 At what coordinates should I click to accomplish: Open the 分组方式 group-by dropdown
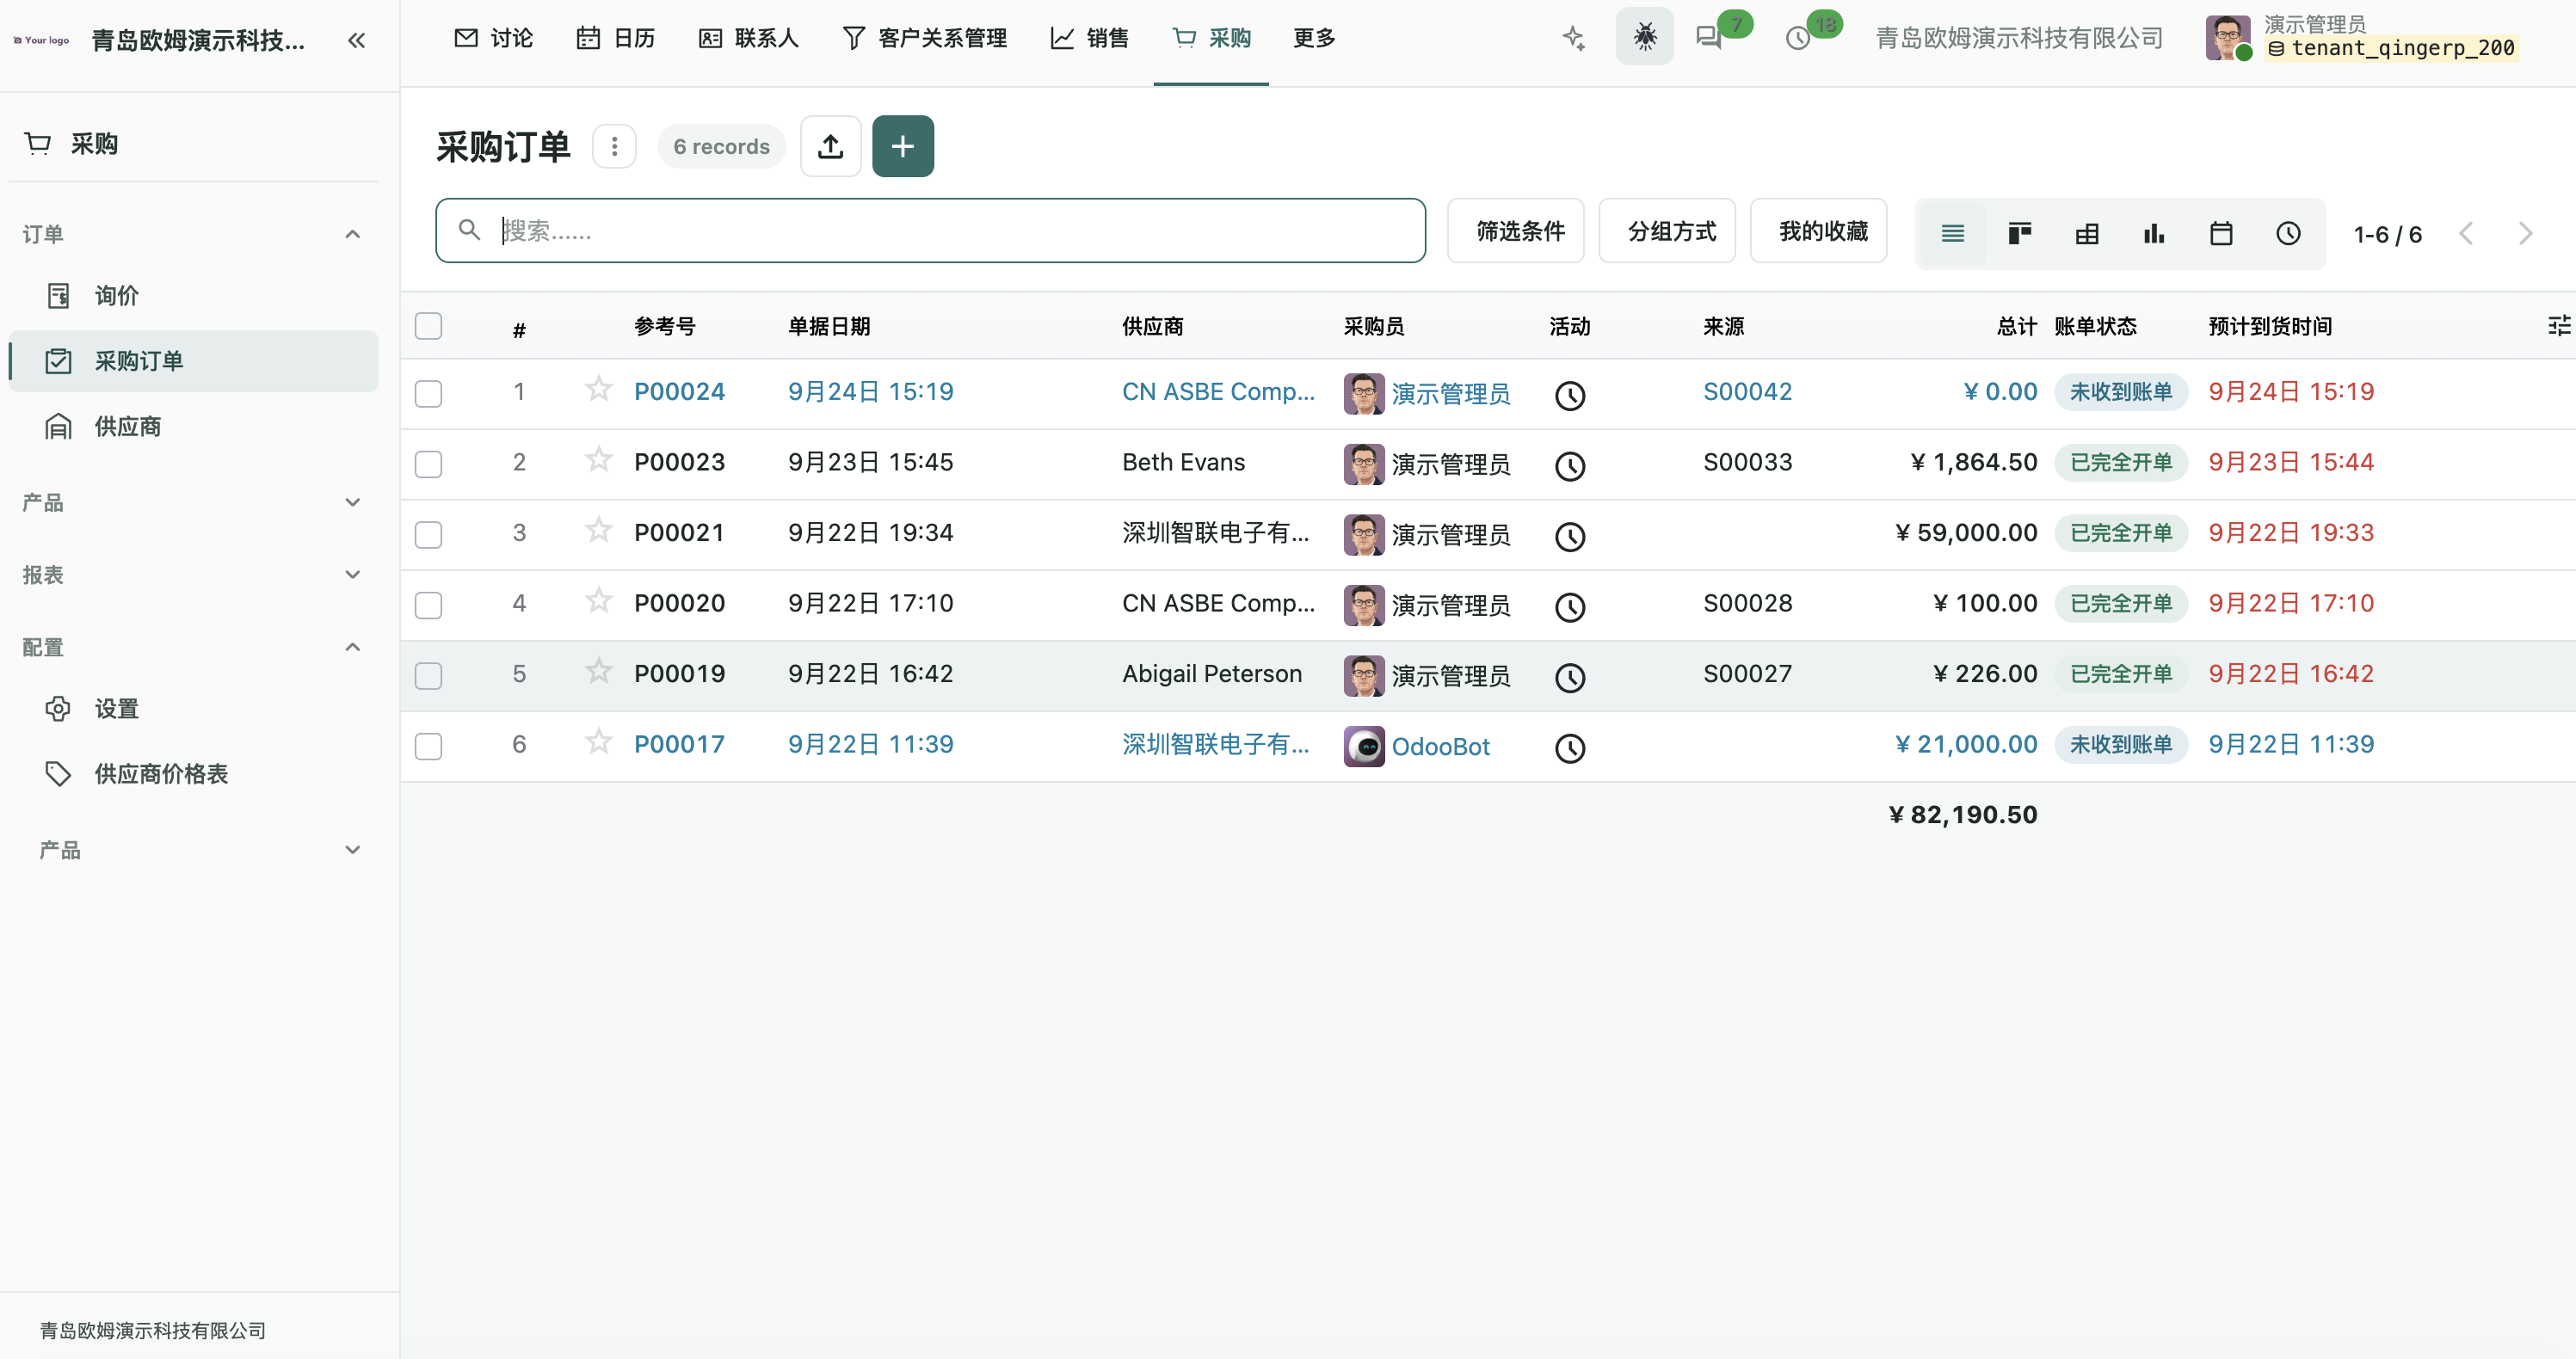[1666, 231]
